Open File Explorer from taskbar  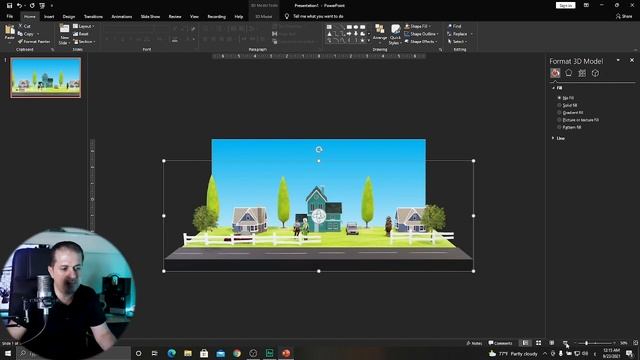[x=188, y=353]
